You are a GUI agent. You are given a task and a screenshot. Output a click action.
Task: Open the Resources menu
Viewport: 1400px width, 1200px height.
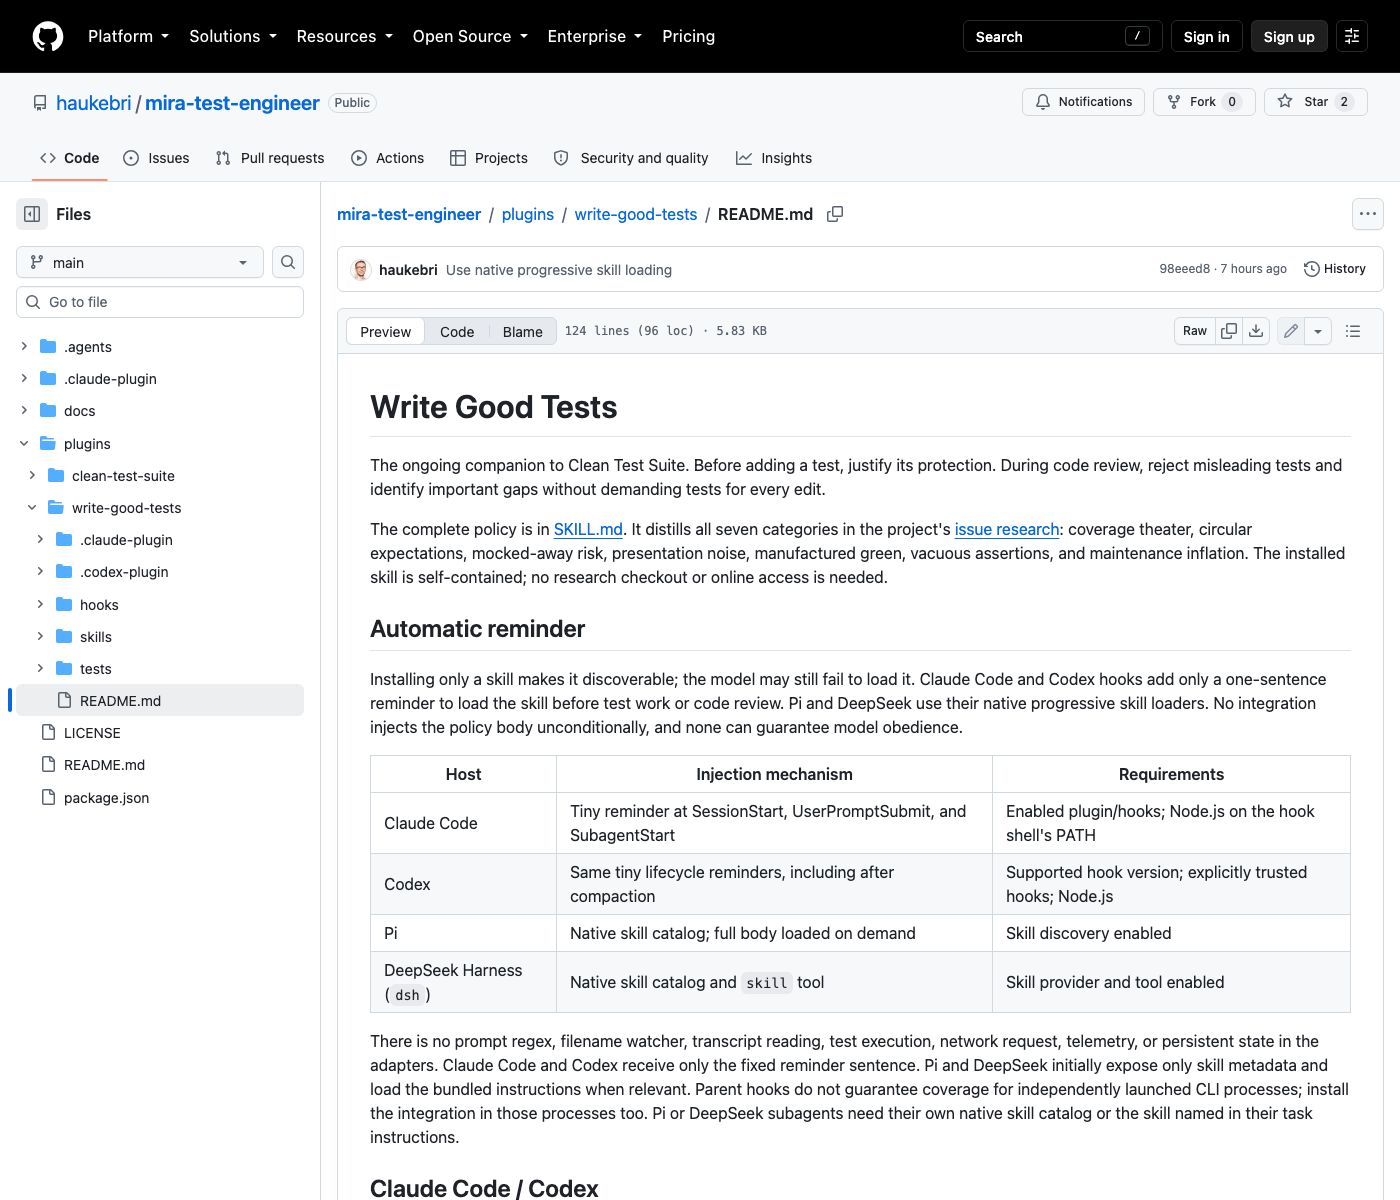pos(344,36)
